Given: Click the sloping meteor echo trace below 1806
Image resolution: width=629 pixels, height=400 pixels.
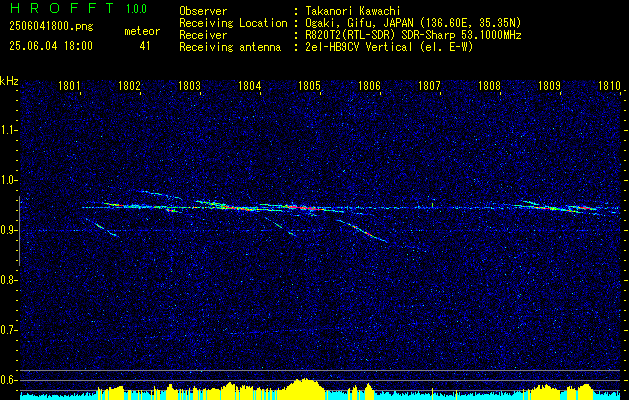Looking at the screenshot, I should [362, 231].
